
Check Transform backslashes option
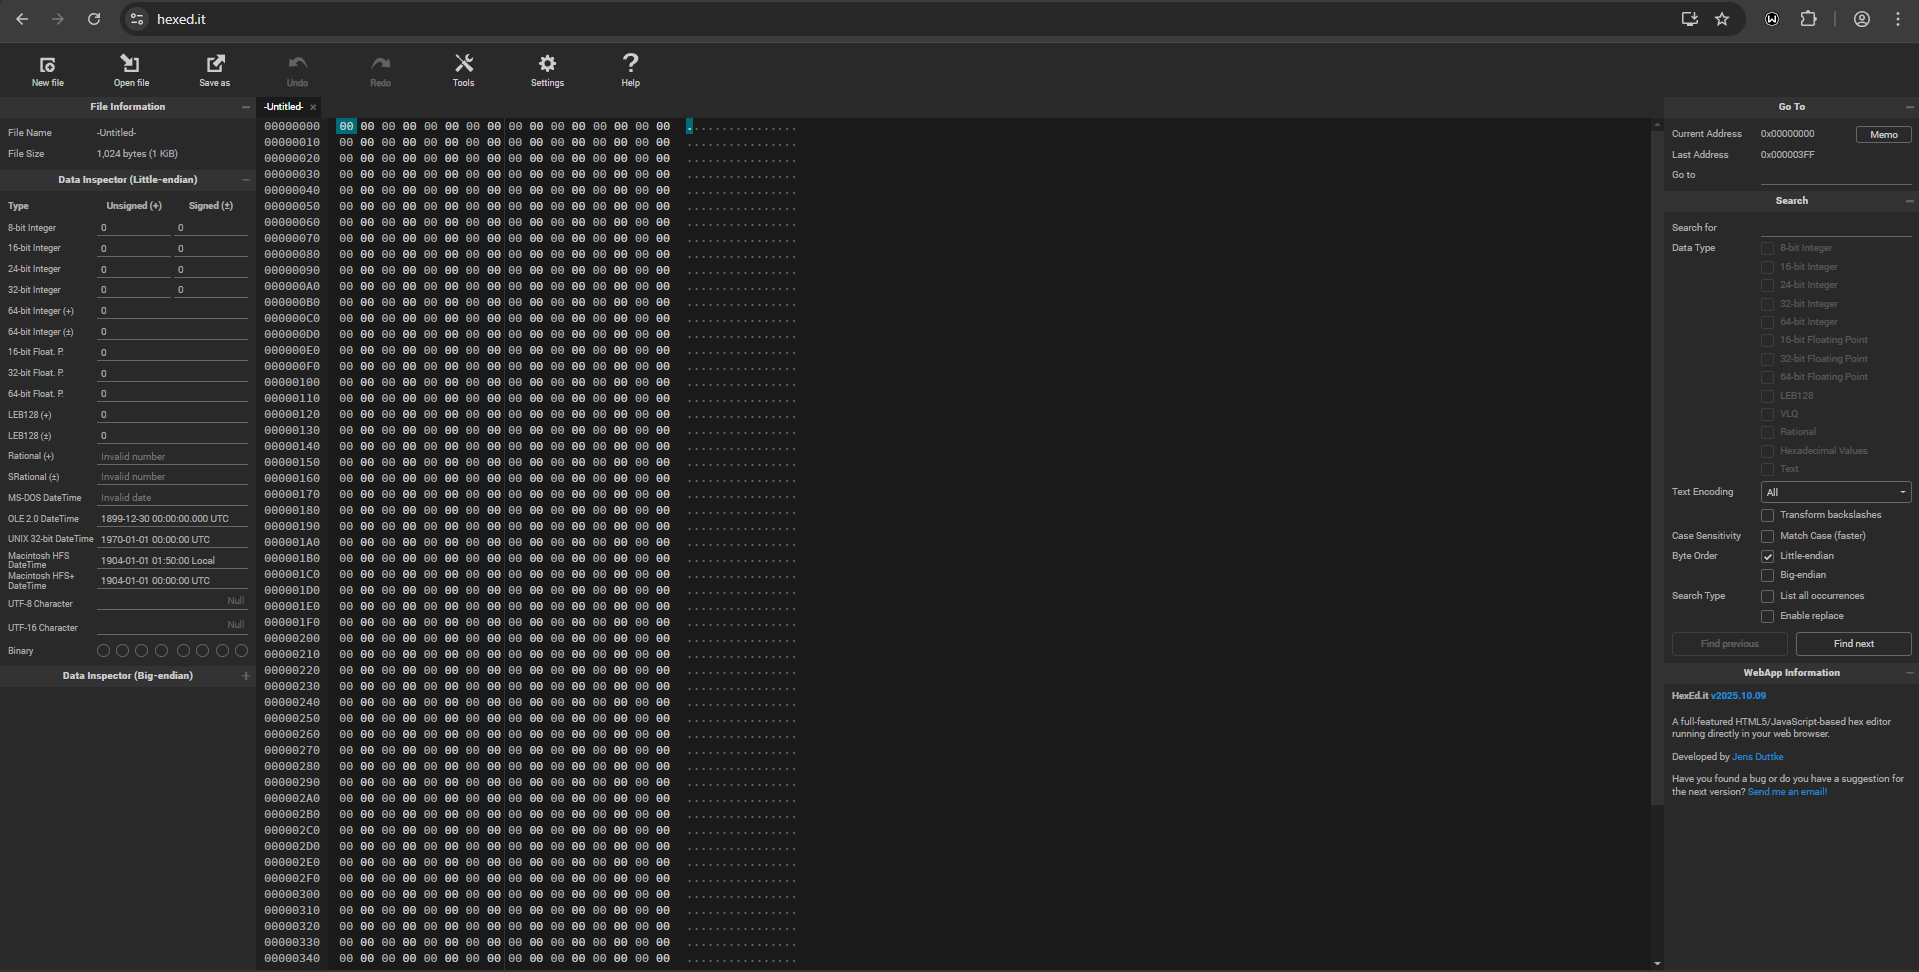click(x=1767, y=516)
